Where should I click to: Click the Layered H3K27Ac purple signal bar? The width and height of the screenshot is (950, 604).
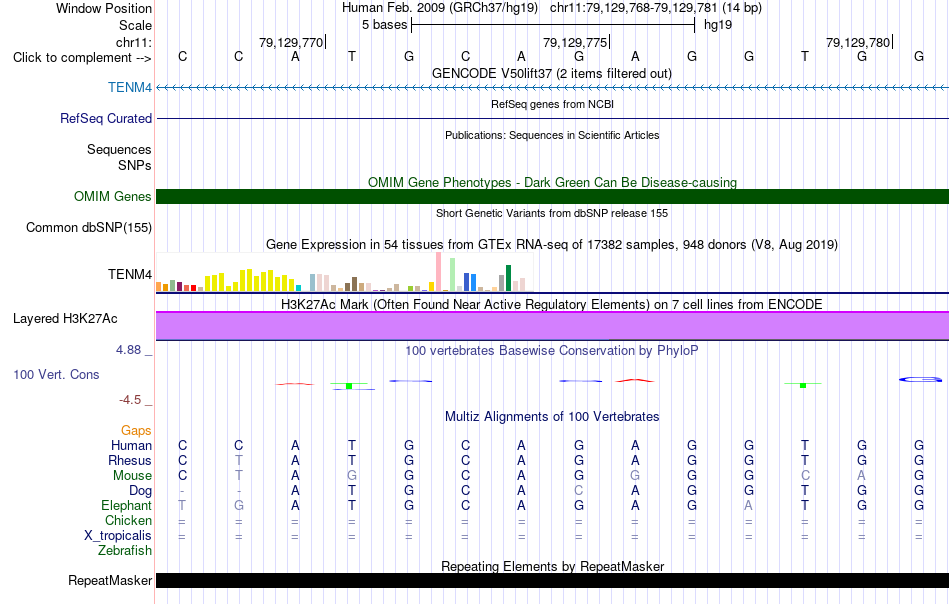pyautogui.click(x=552, y=326)
